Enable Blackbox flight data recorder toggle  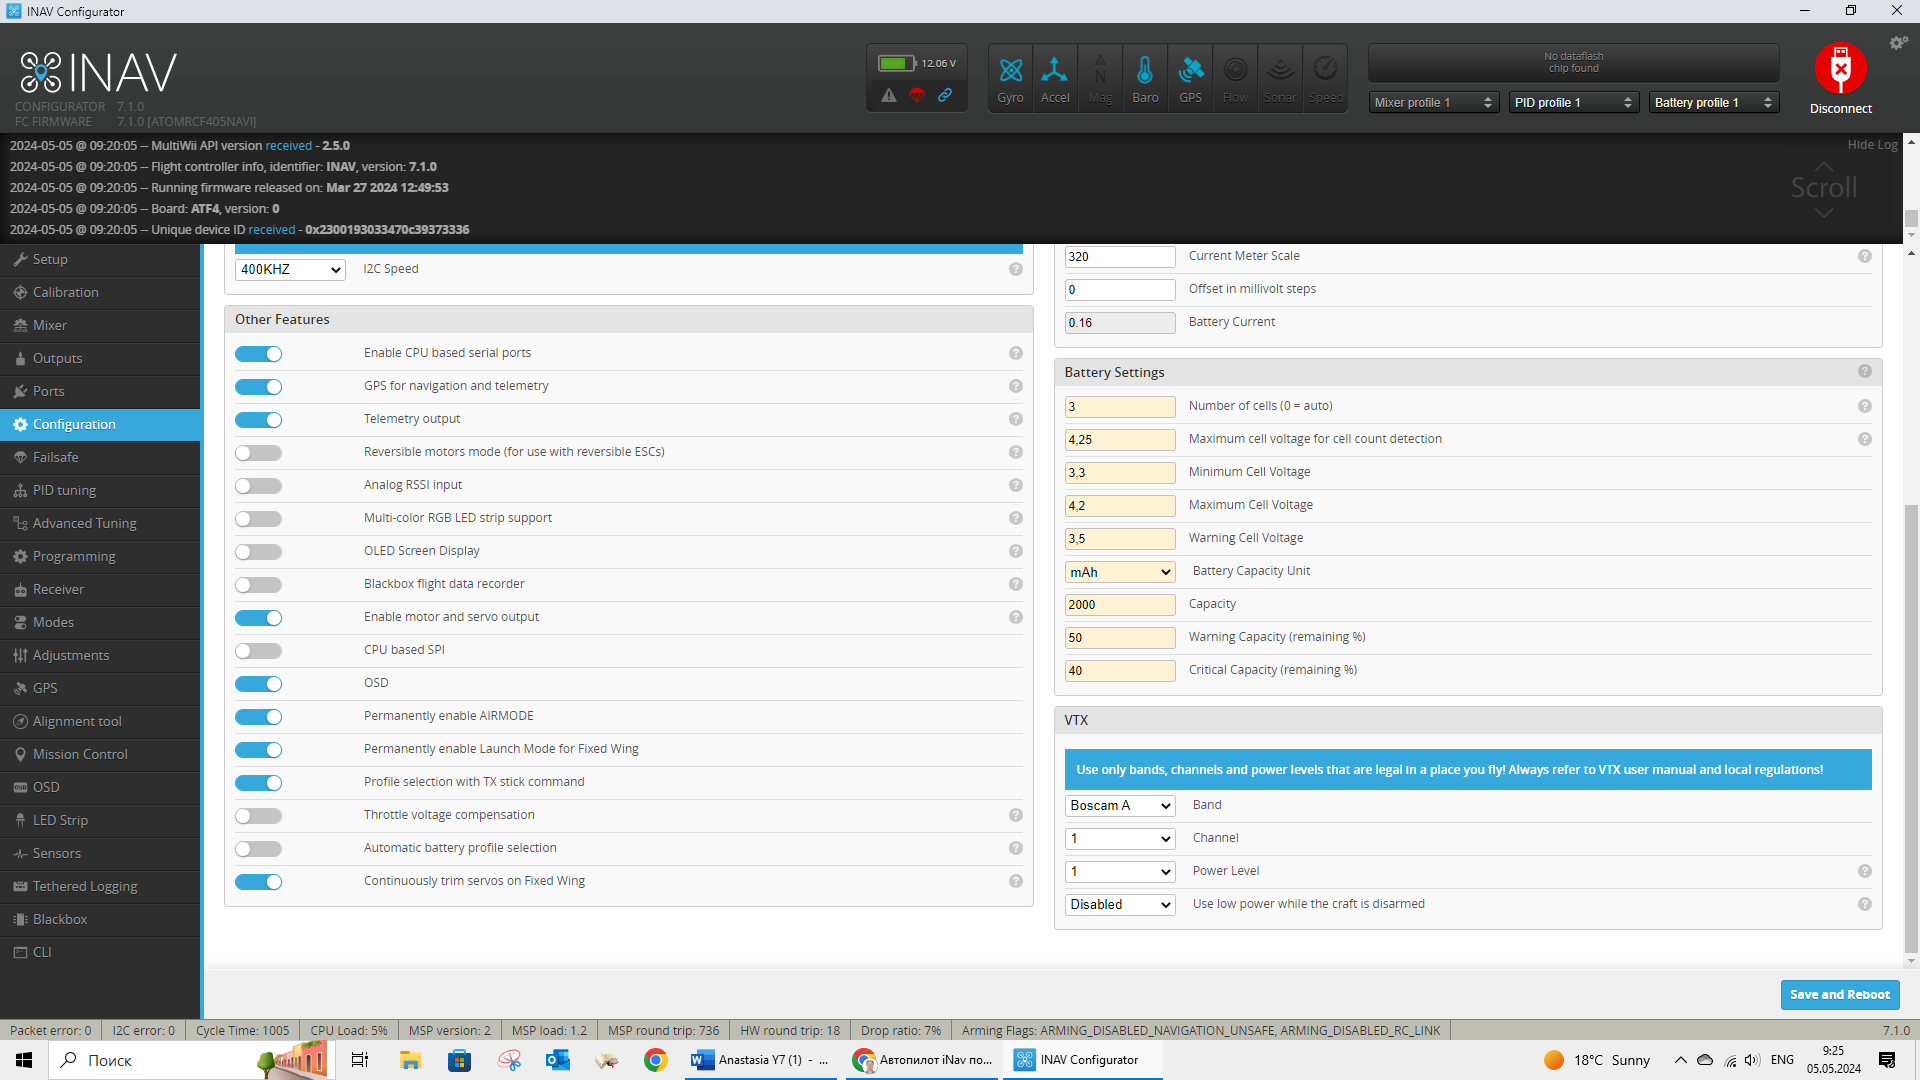[x=258, y=585]
